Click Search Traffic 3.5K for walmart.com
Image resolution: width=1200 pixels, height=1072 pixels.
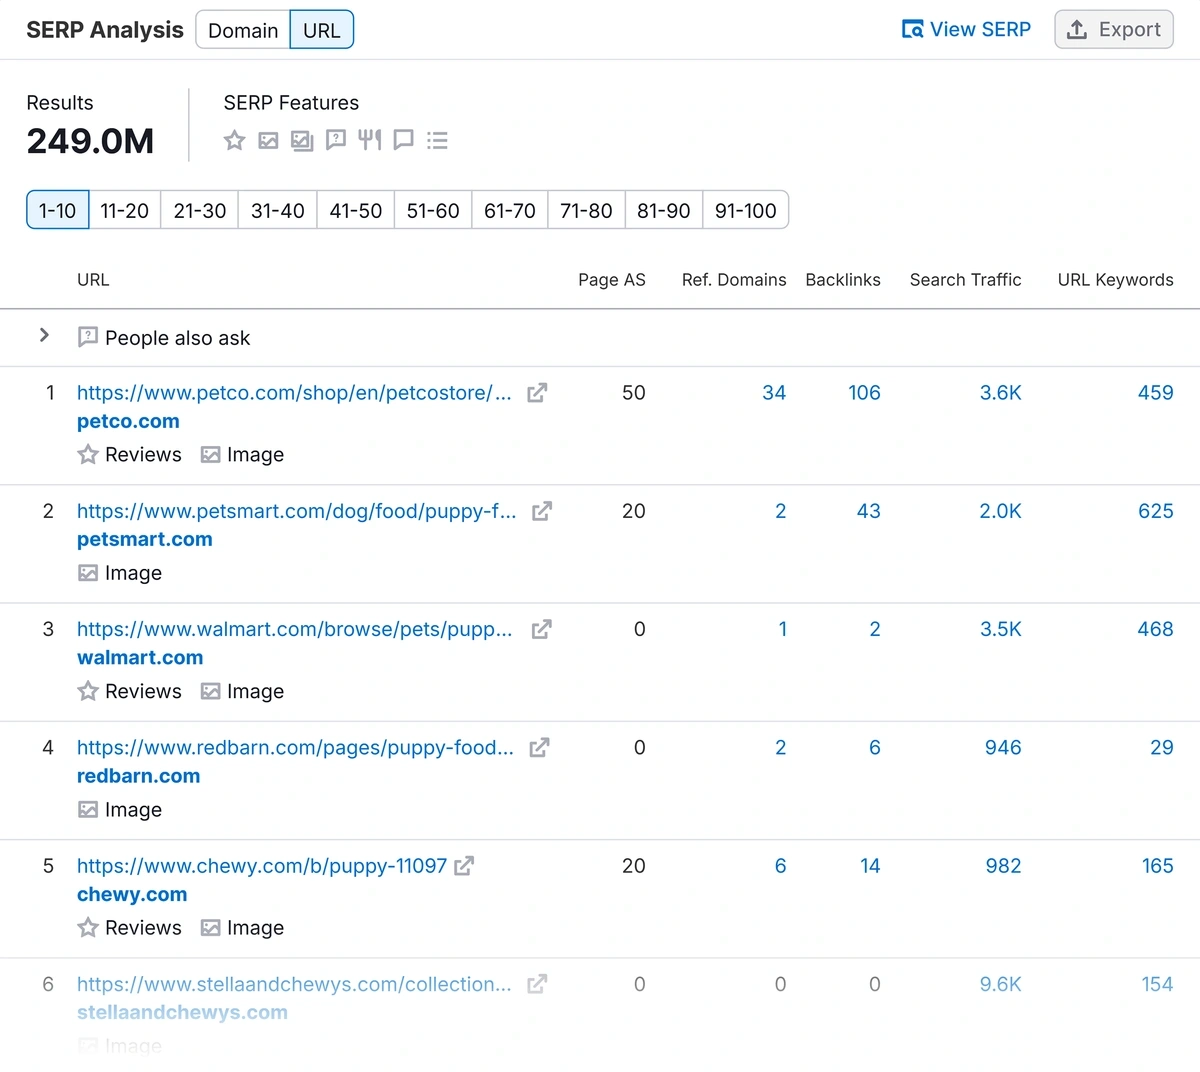click(1001, 629)
